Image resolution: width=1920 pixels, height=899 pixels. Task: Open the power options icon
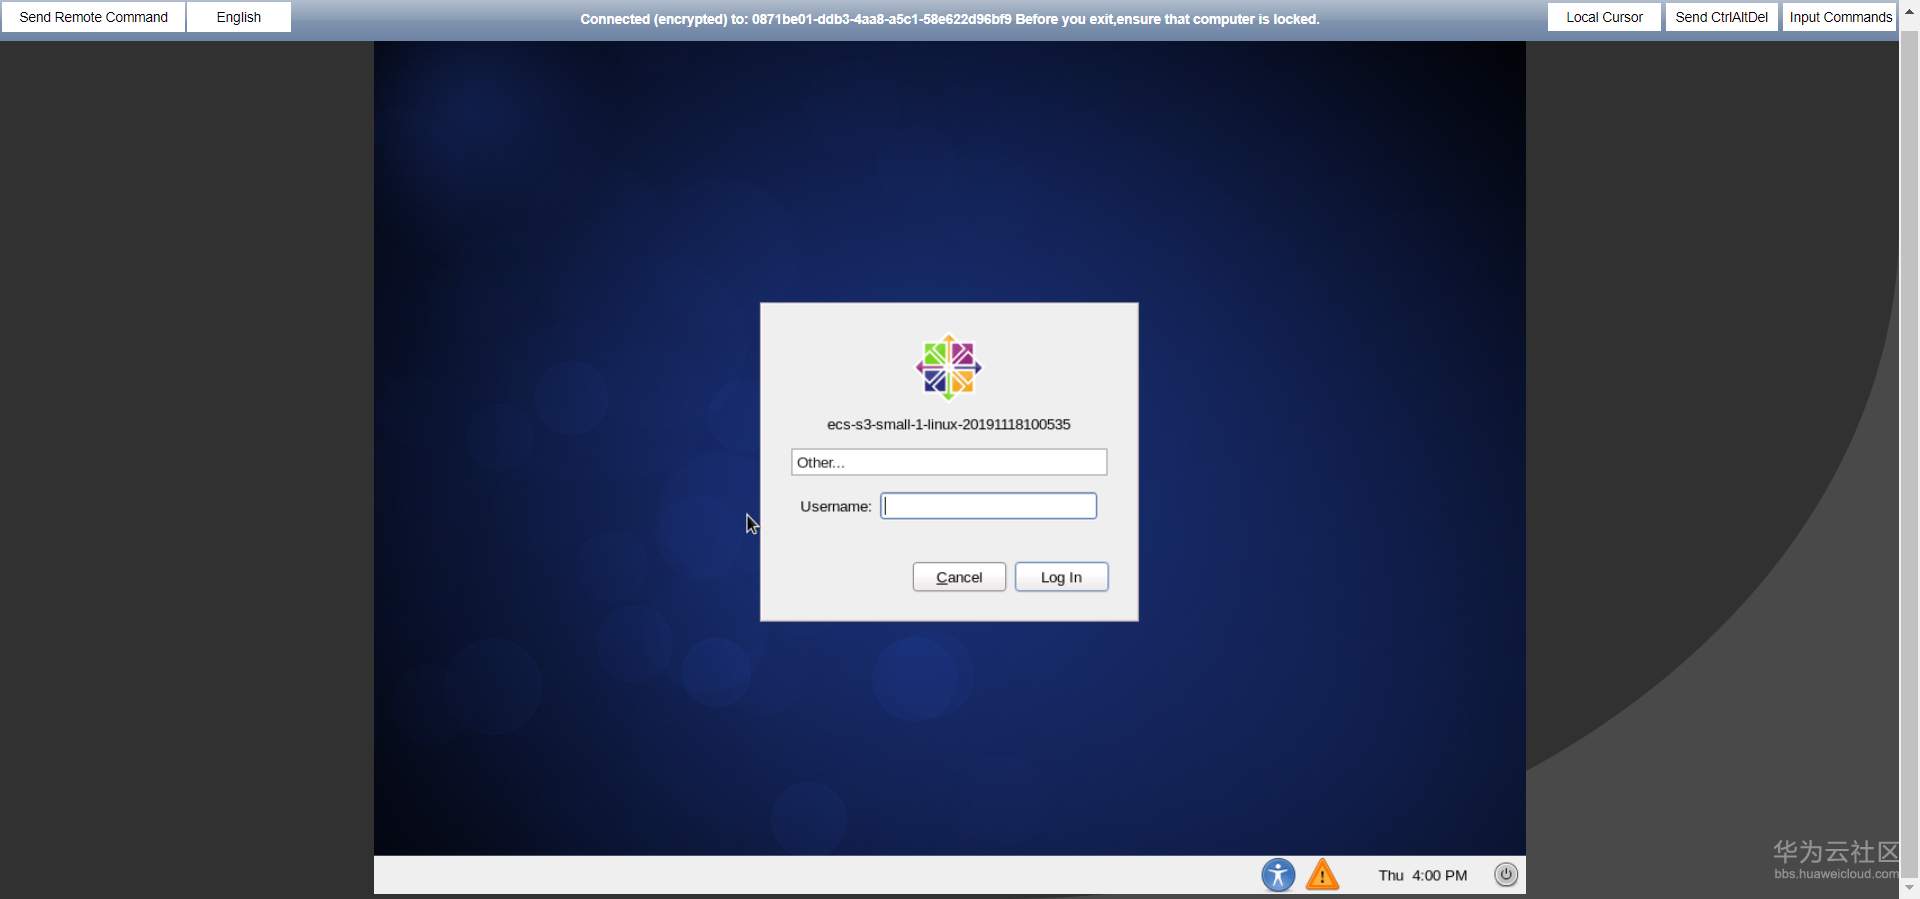1506,875
